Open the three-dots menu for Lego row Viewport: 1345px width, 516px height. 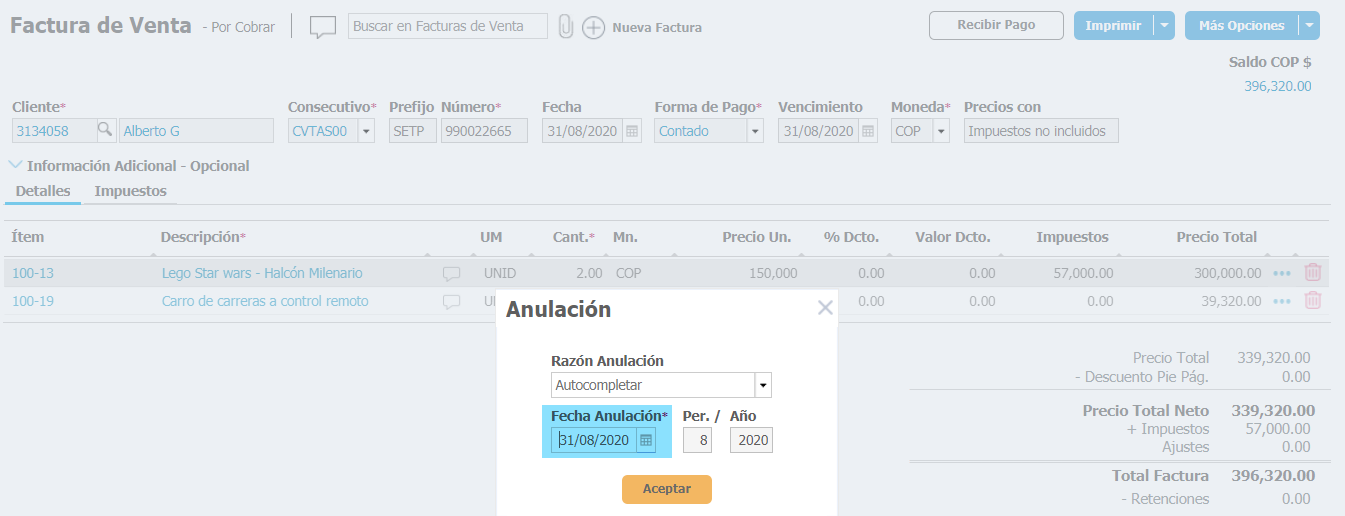coord(1282,273)
